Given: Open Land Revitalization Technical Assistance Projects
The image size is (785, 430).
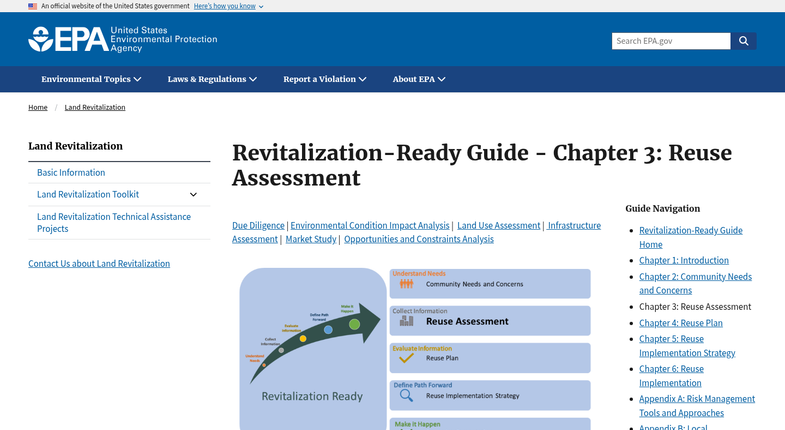Looking at the screenshot, I should coord(114,223).
